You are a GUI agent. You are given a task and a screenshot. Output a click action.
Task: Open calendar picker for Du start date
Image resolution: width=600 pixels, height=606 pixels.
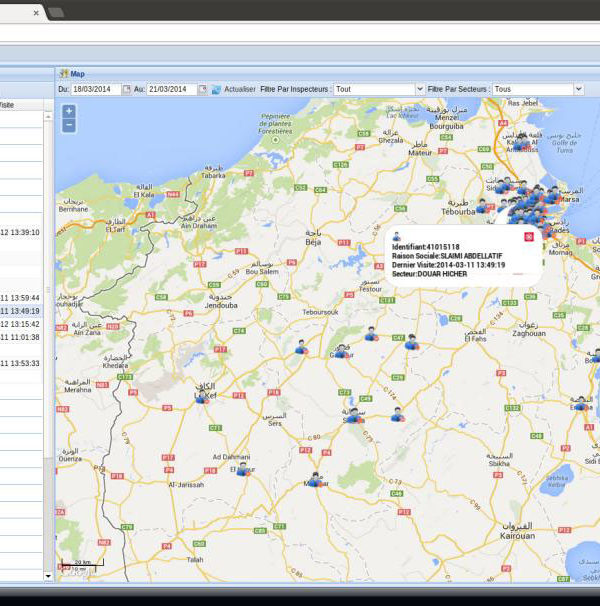[x=127, y=89]
